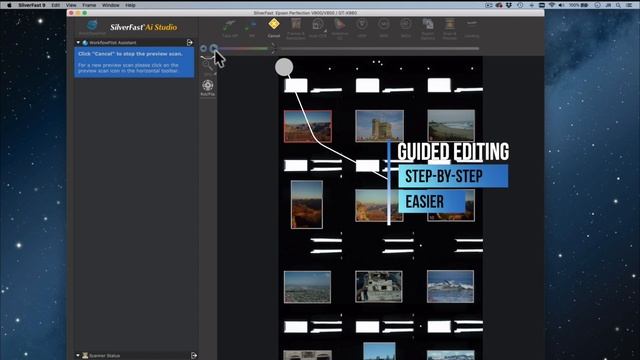
Task: Click the small rotate icon beside the progress bar
Action: click(273, 49)
